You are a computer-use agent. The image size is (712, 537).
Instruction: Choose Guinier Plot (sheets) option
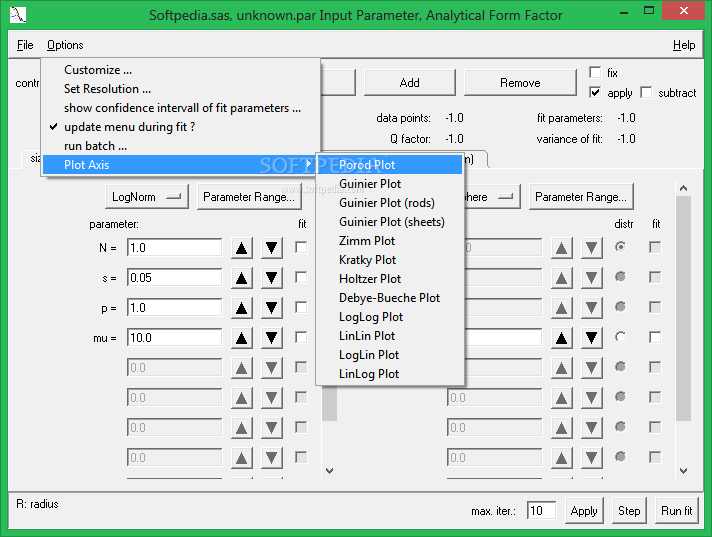coord(390,222)
